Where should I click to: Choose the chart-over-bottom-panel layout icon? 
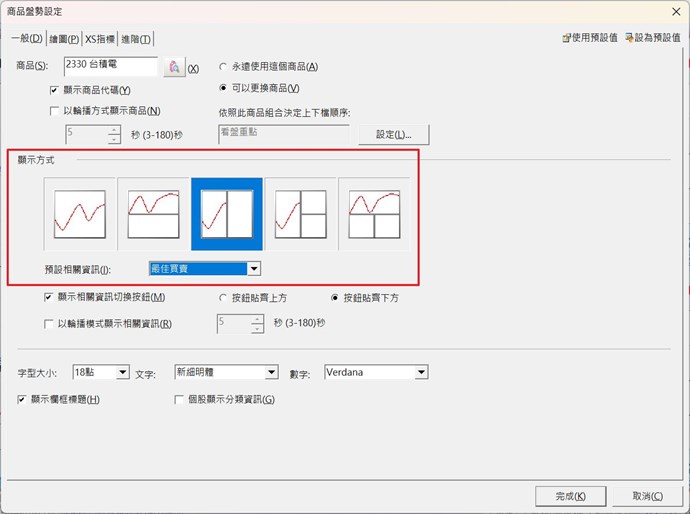(153, 214)
